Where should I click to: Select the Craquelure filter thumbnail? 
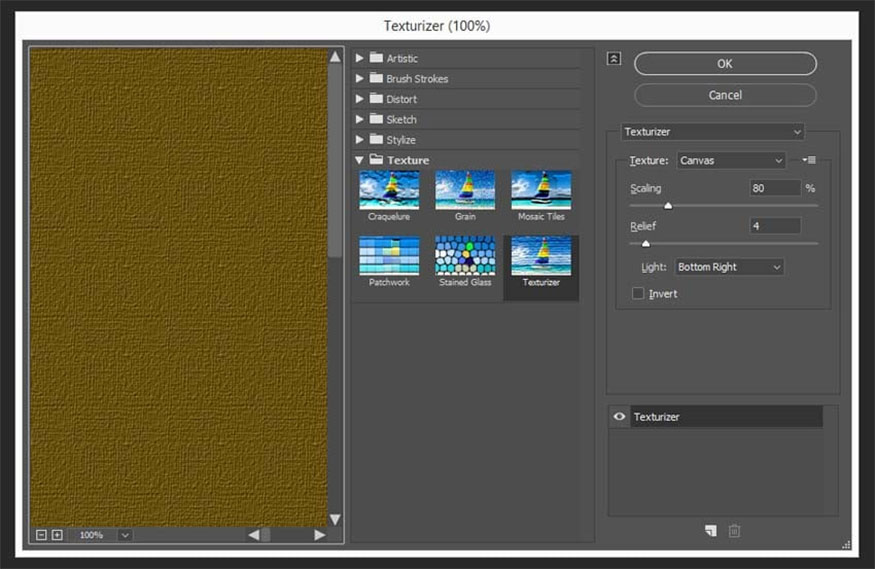tap(388, 190)
